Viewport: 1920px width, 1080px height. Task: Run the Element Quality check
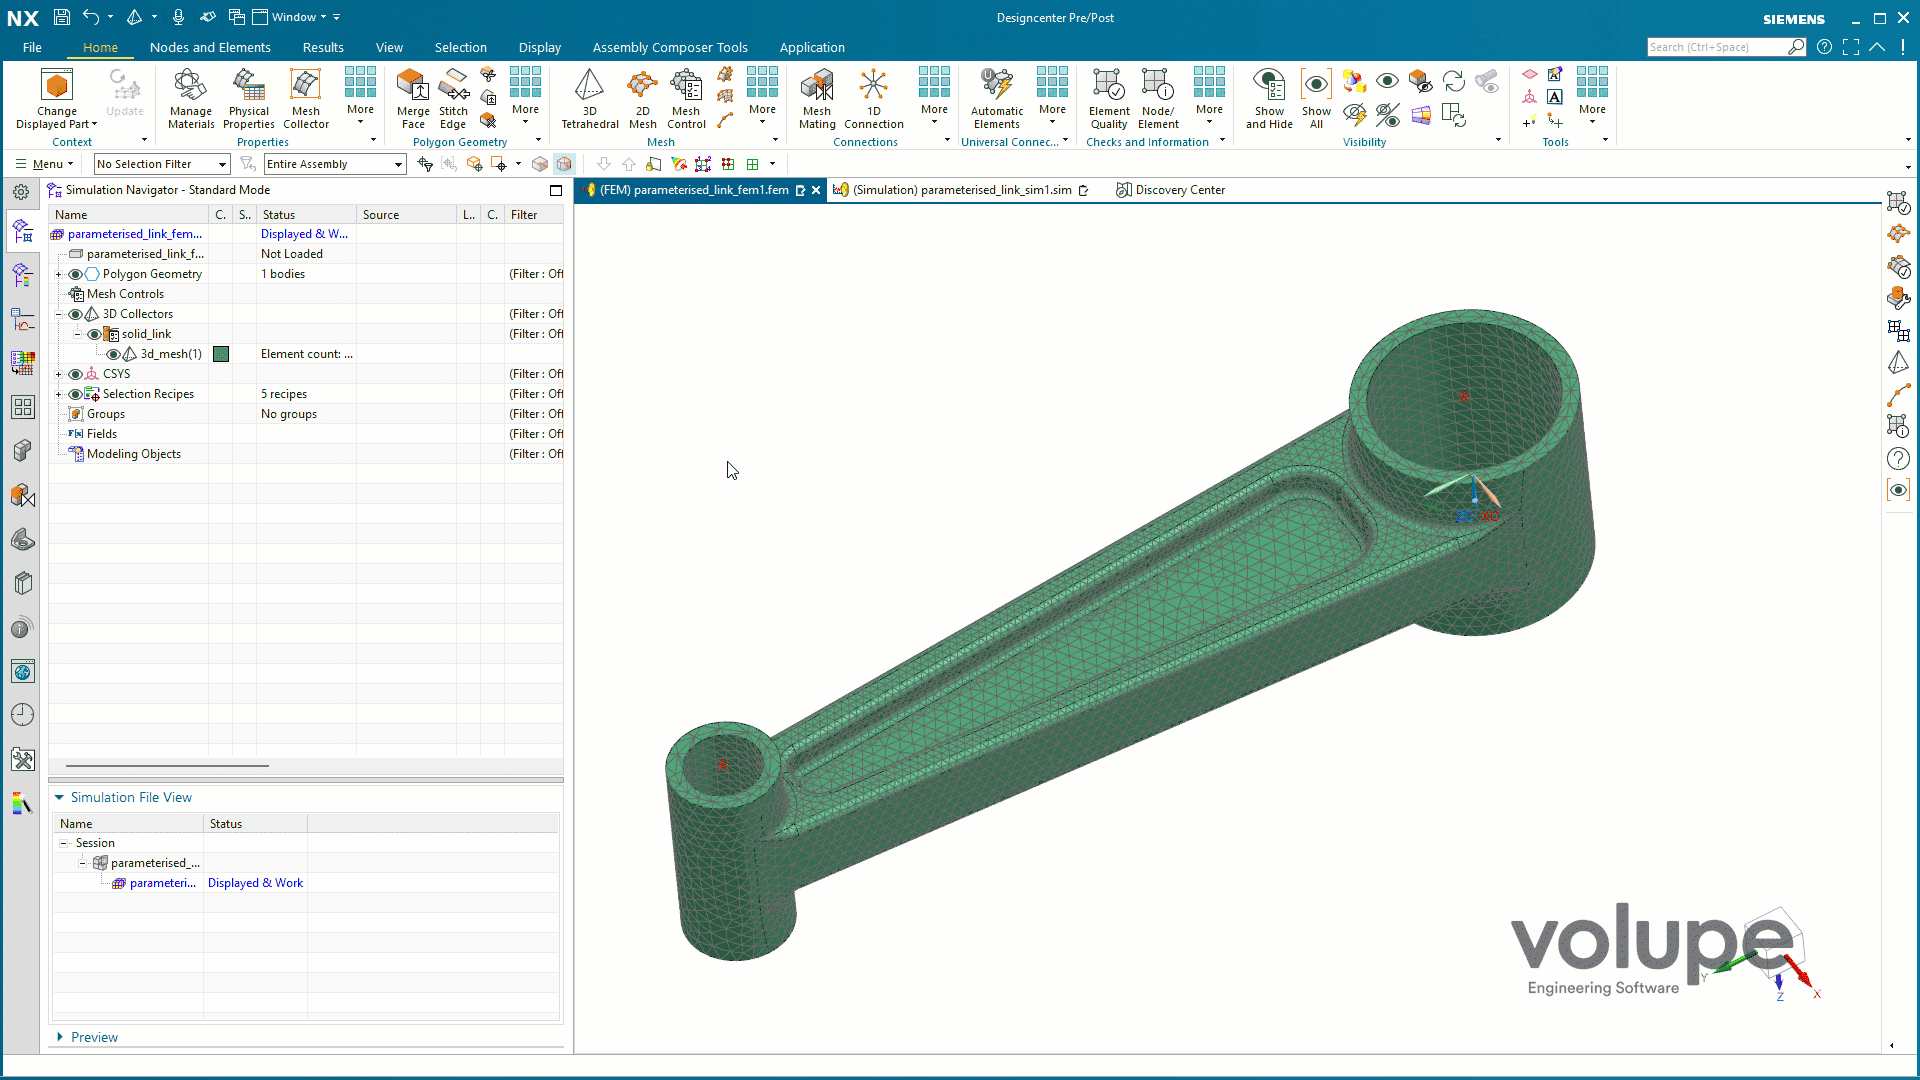(1109, 99)
